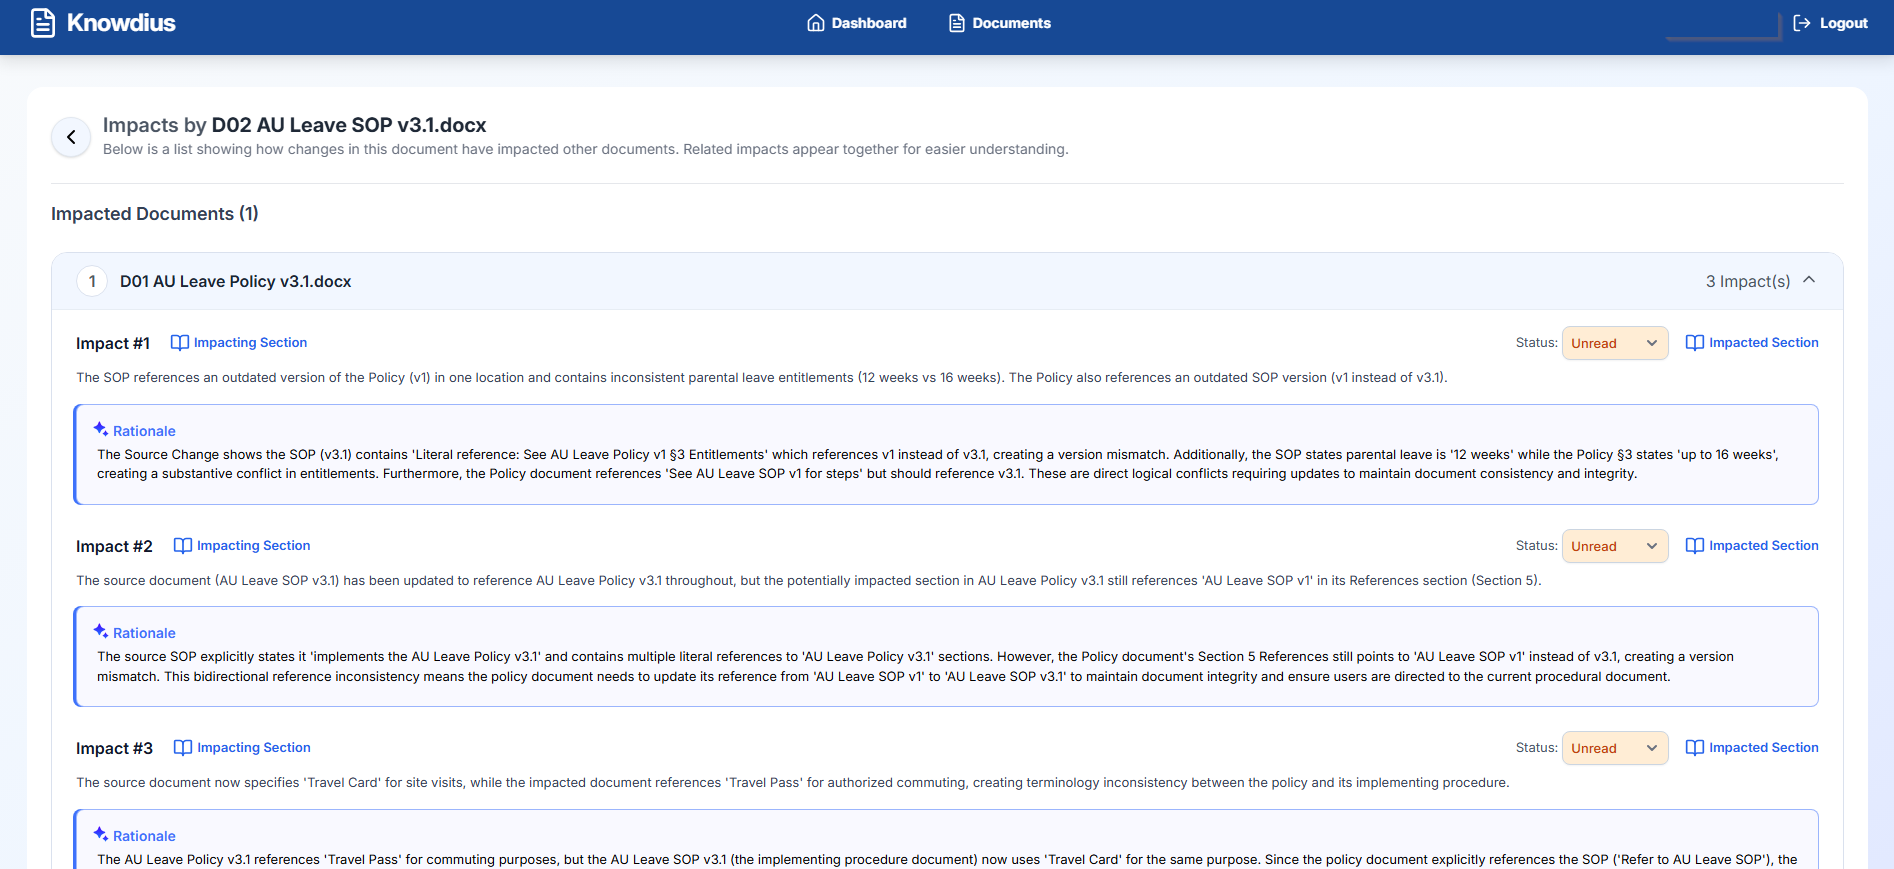Screen dimensions: 1894x869
Task: Open the Status dropdown for Impact #2
Action: click(x=1614, y=546)
